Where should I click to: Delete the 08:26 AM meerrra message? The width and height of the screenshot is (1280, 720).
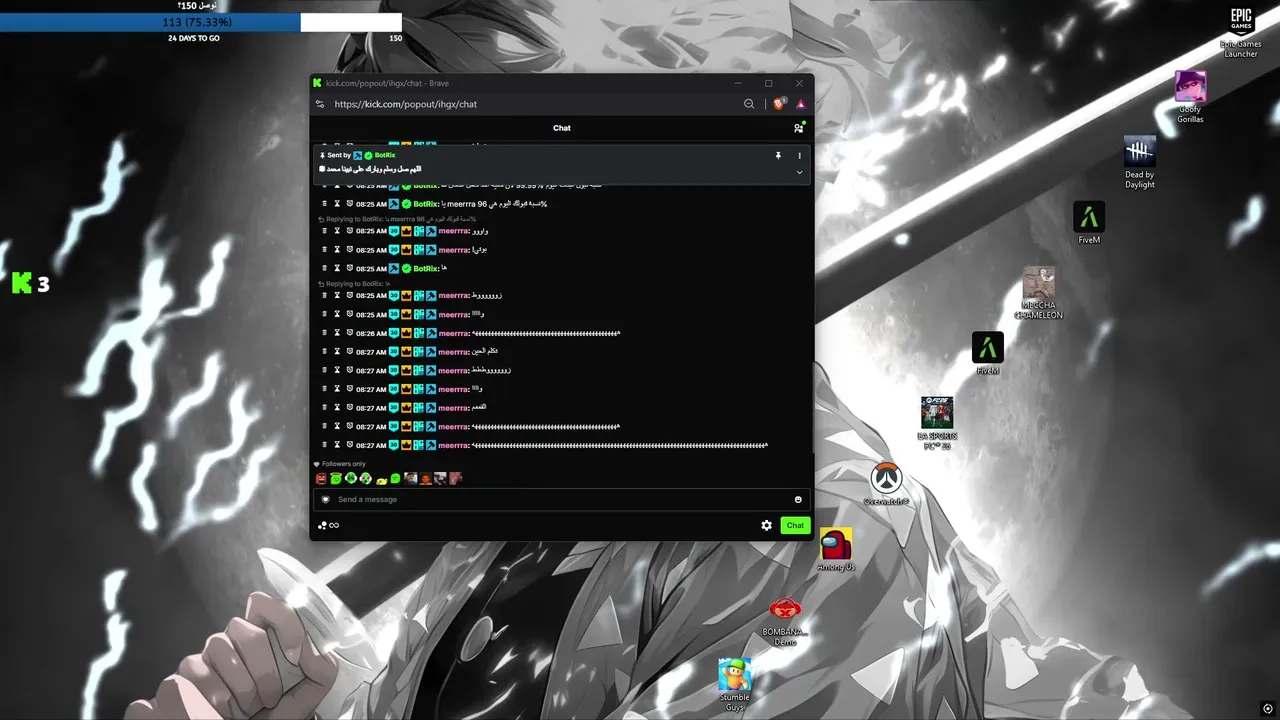pyautogui.click(x=324, y=333)
